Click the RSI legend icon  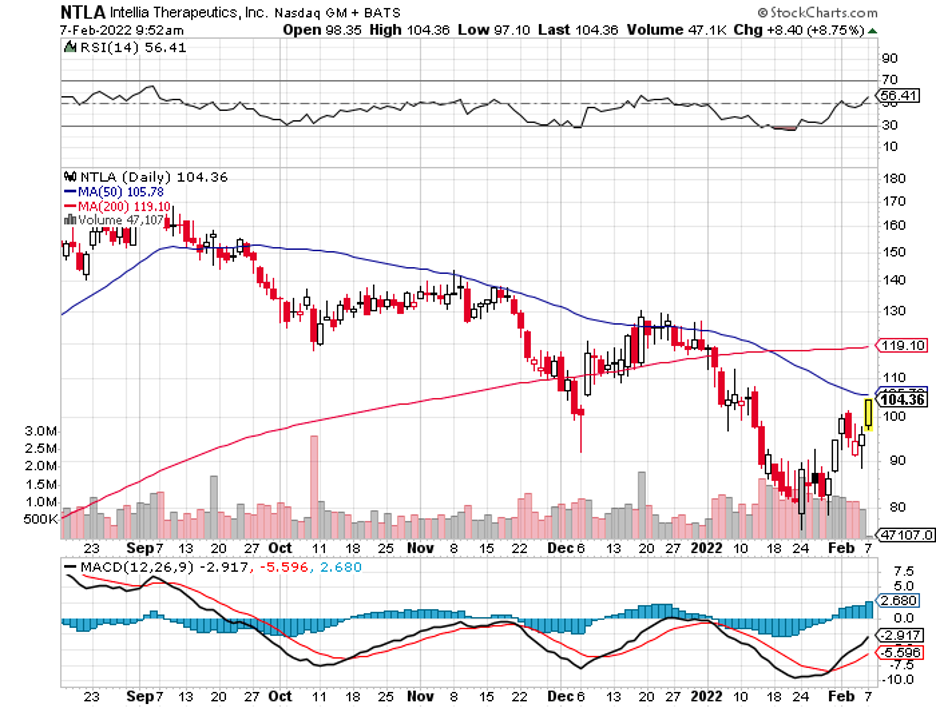click(x=70, y=47)
